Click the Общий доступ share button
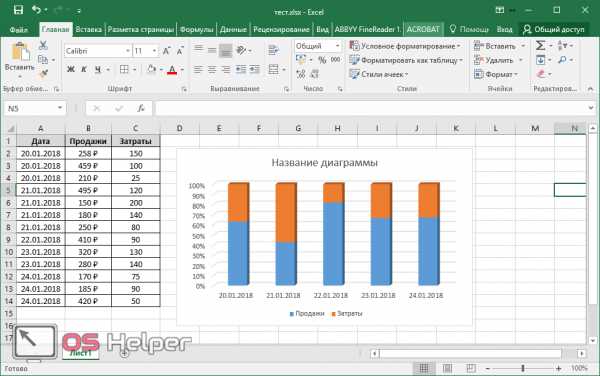The image size is (600, 376). click(x=554, y=29)
